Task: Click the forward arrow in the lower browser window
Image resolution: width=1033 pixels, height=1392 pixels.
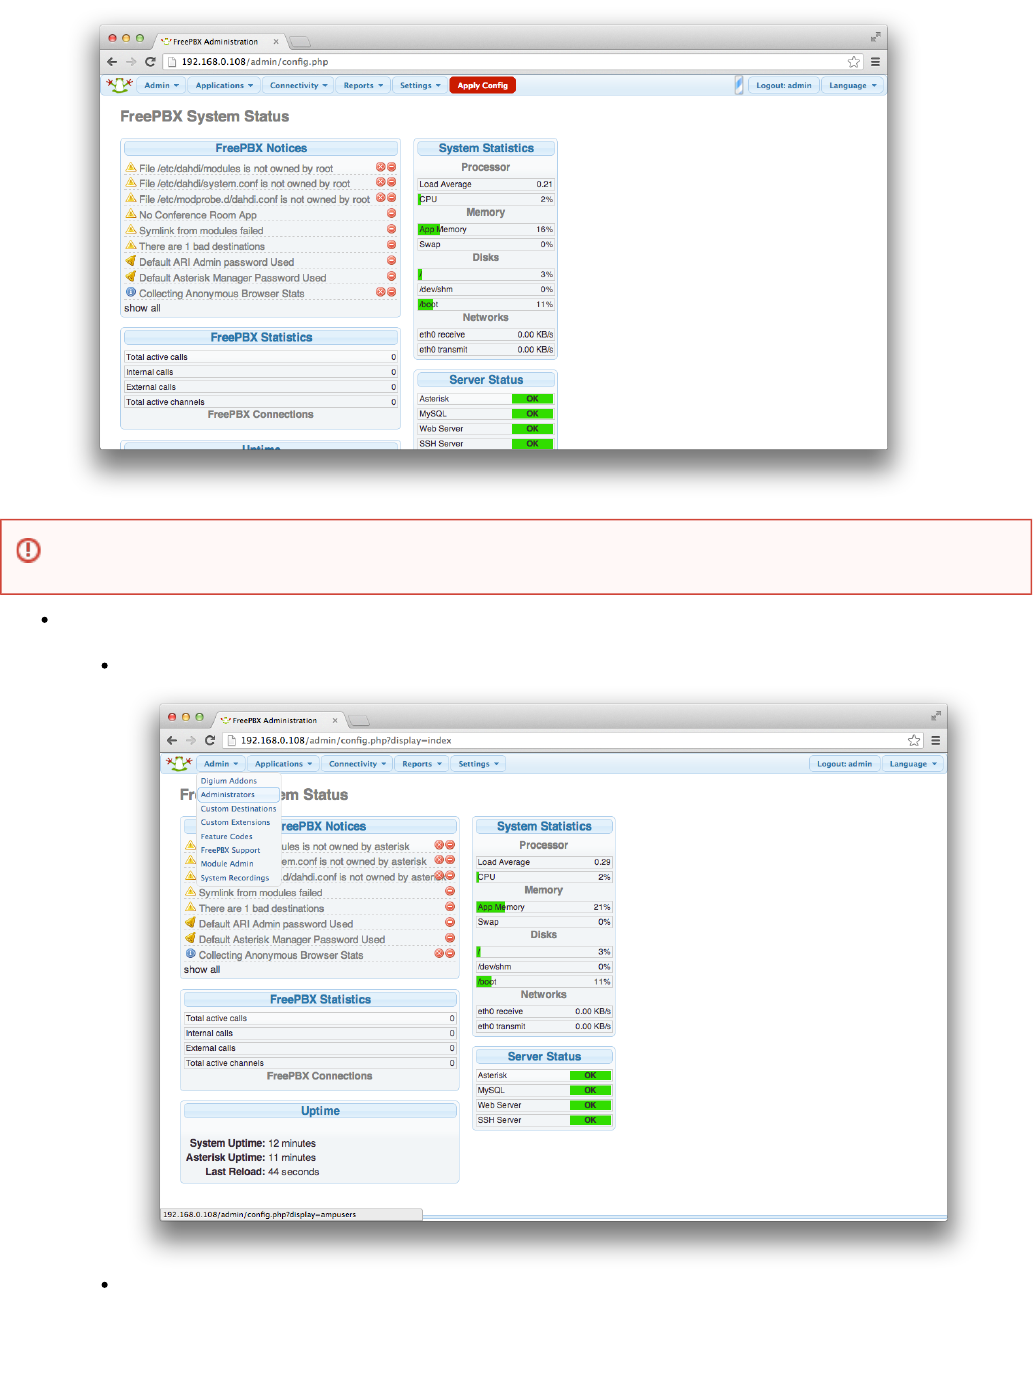Action: [190, 741]
